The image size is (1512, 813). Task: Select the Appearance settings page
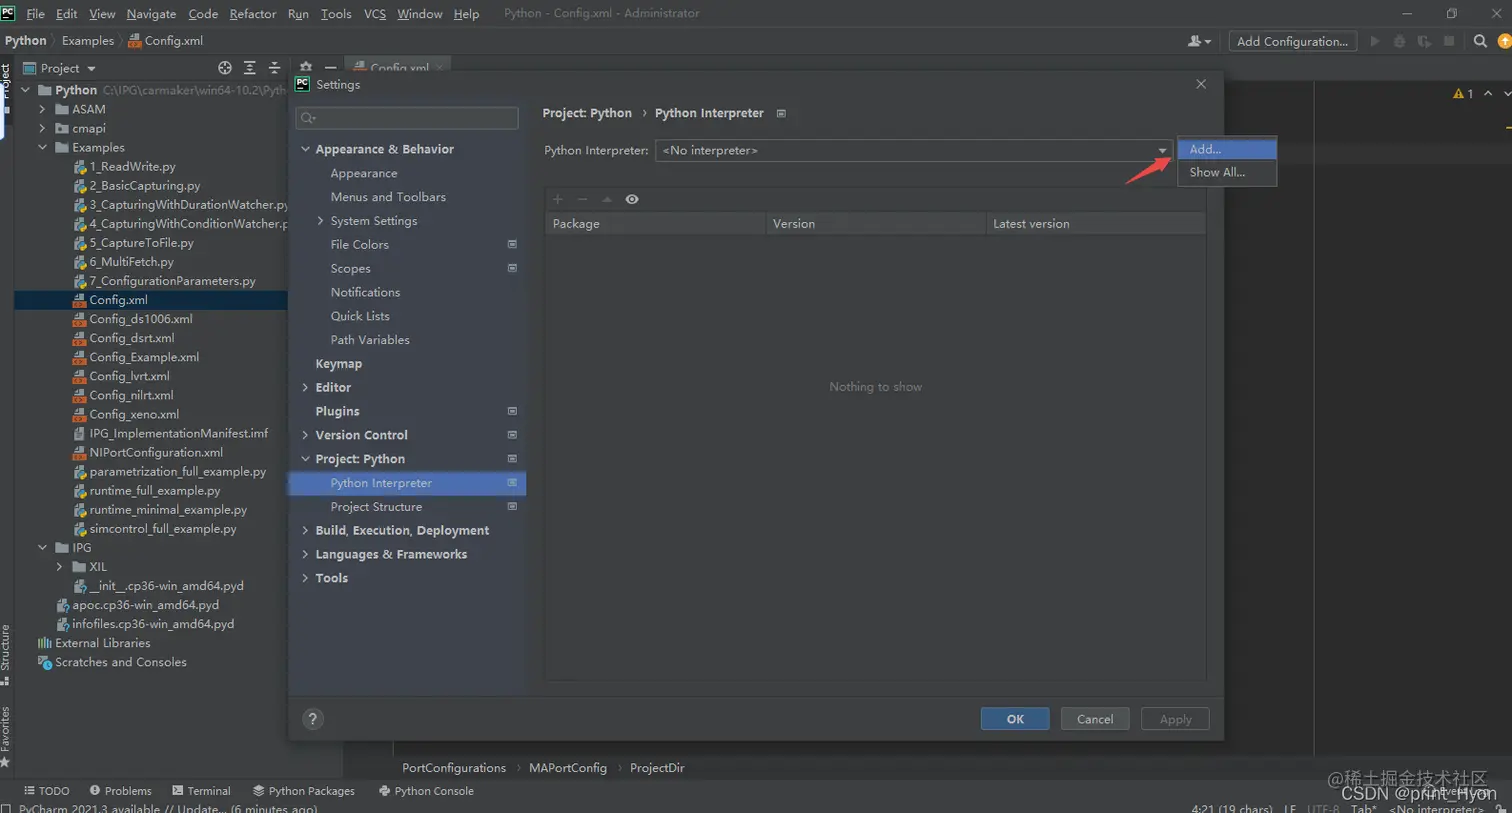[x=364, y=173]
